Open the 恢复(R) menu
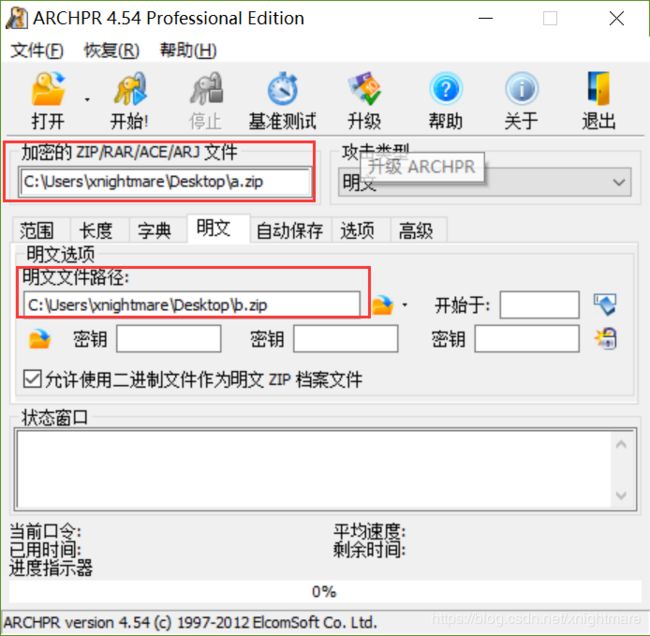This screenshot has height=636, width=650. [112, 51]
